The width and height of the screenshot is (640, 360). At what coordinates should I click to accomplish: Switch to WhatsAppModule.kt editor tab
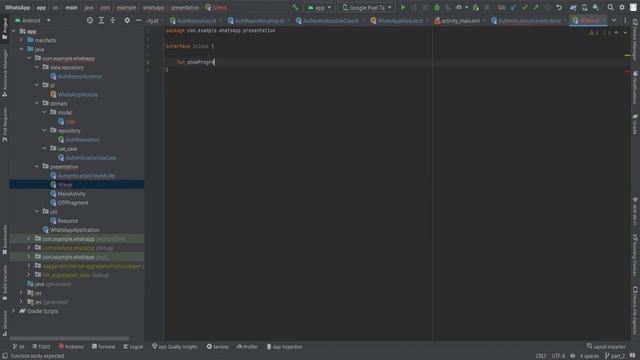399,20
